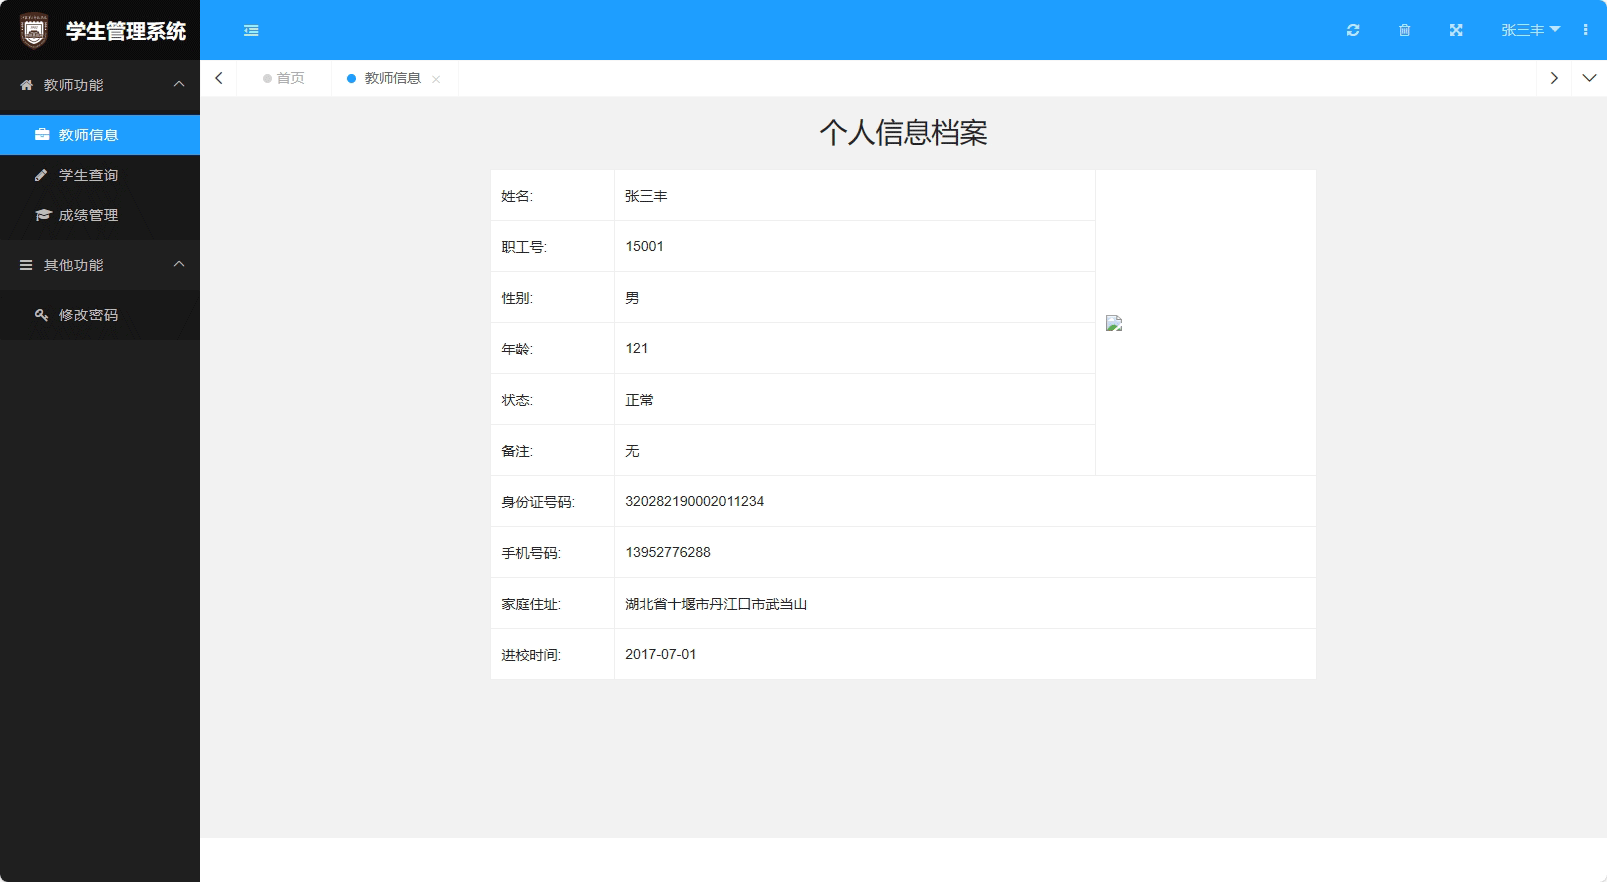Click the status value 正常

(x=639, y=400)
